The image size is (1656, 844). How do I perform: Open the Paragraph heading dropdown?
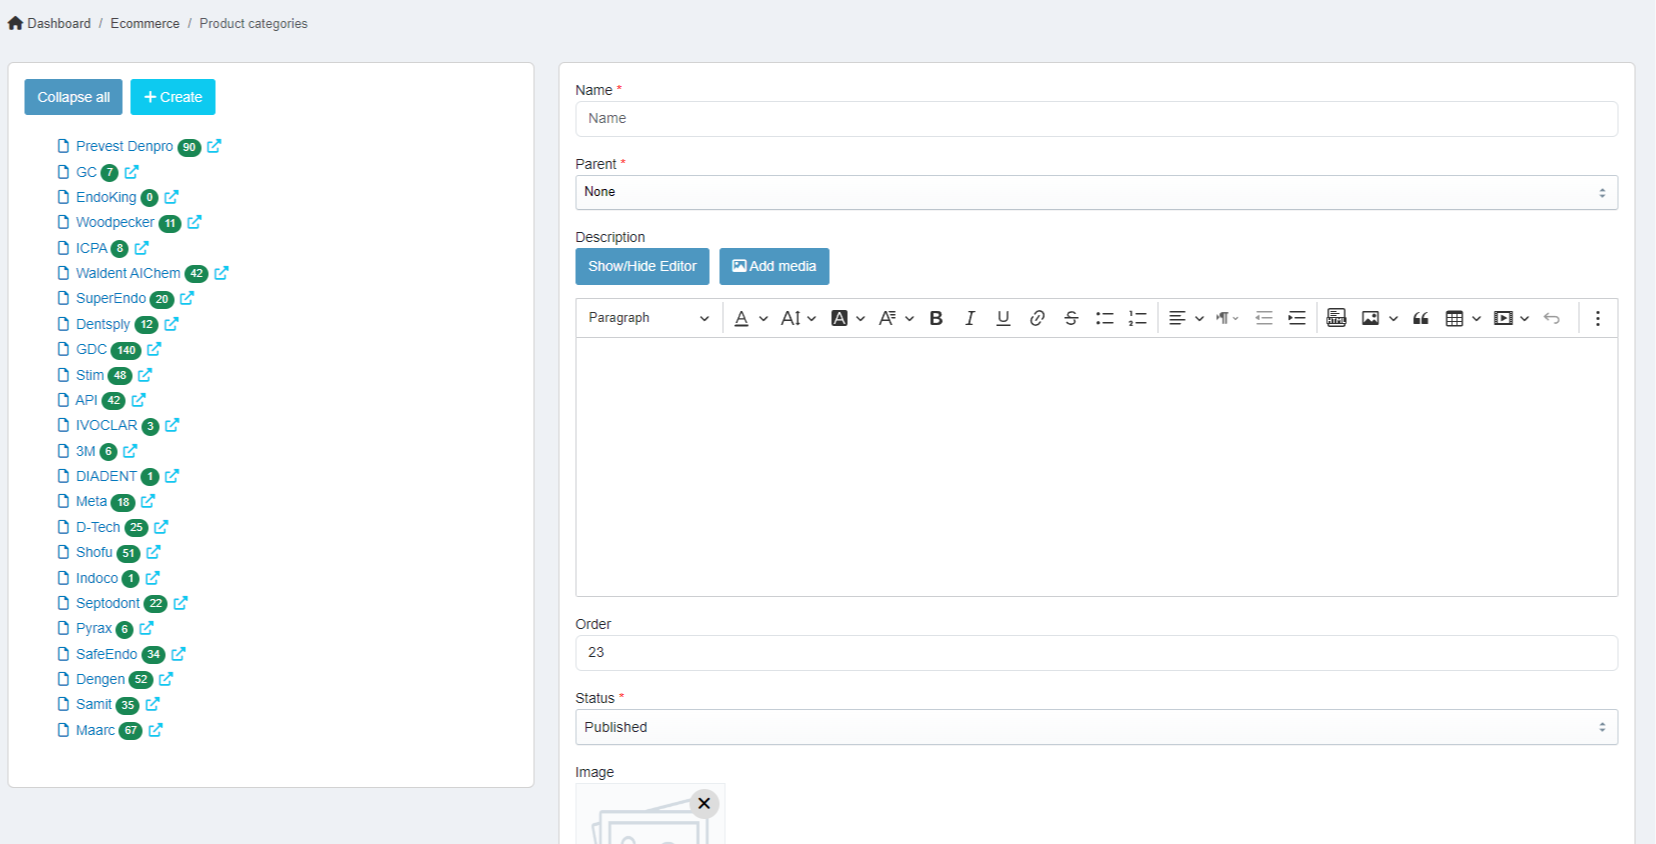[x=648, y=318]
